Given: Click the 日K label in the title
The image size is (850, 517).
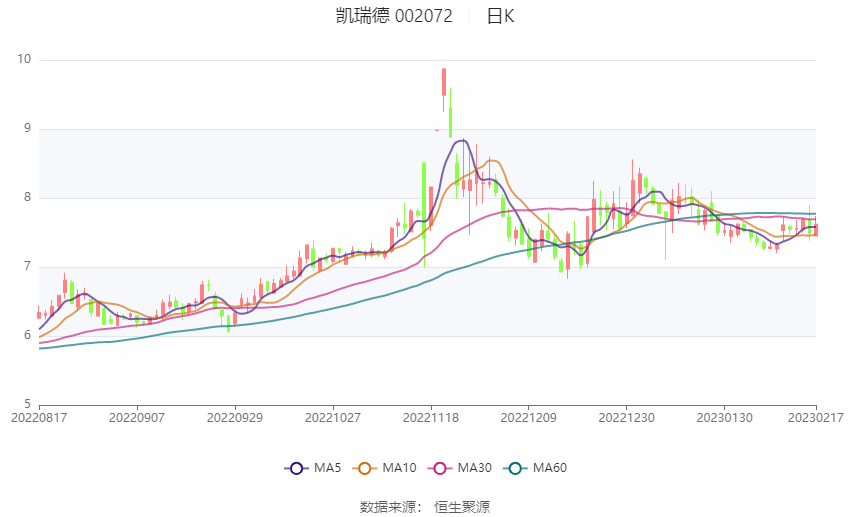Looking at the screenshot, I should pos(500,16).
